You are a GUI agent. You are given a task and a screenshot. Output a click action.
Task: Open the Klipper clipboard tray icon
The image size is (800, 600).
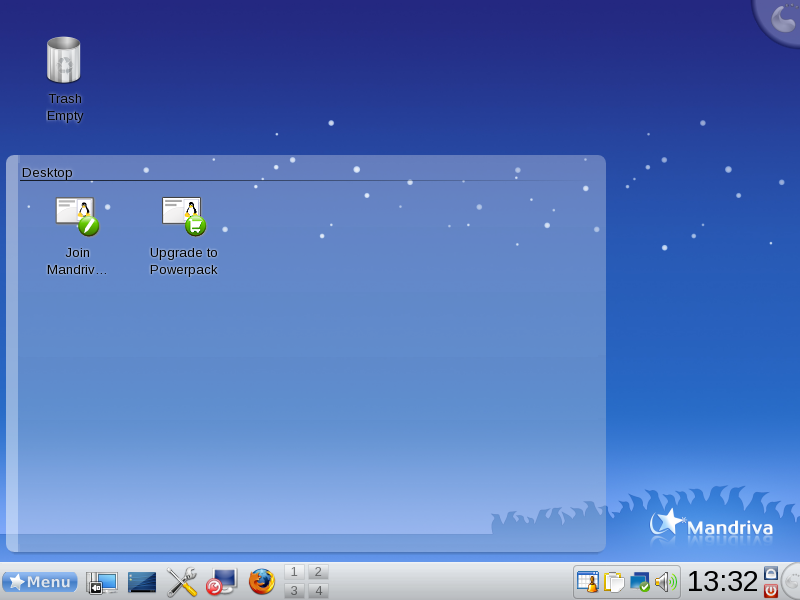614,582
